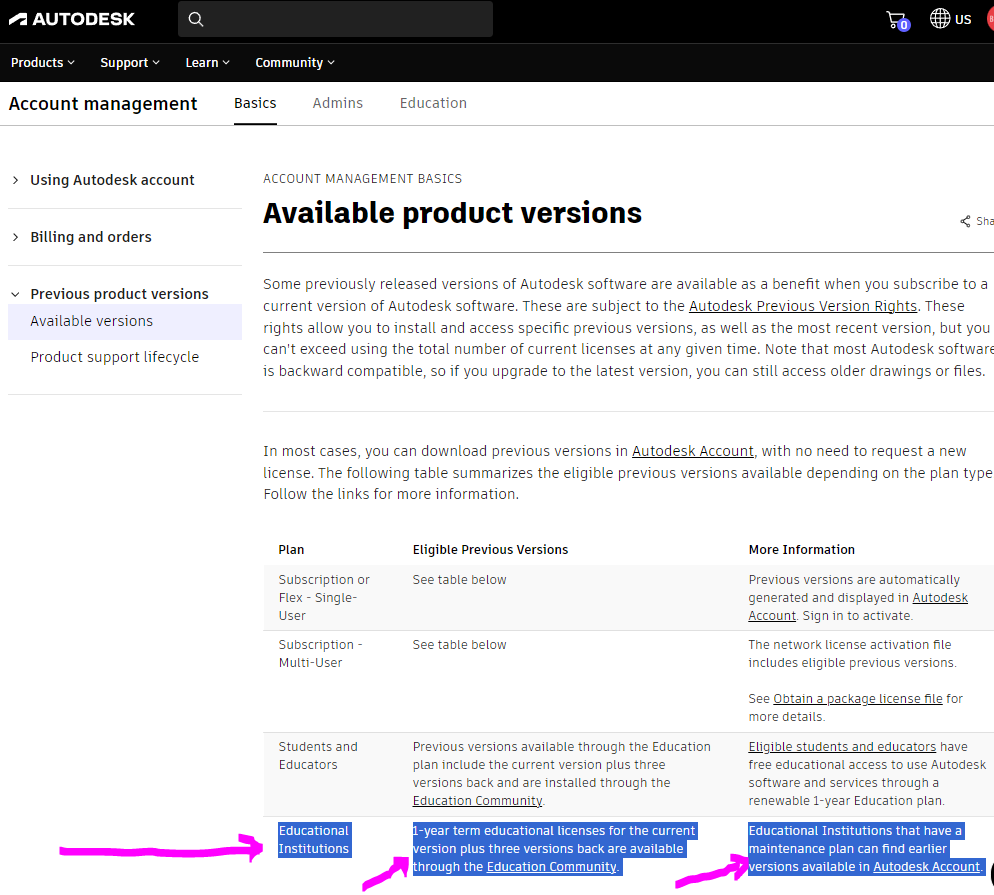Switch to the Education tab
994x895 pixels.
click(x=433, y=102)
